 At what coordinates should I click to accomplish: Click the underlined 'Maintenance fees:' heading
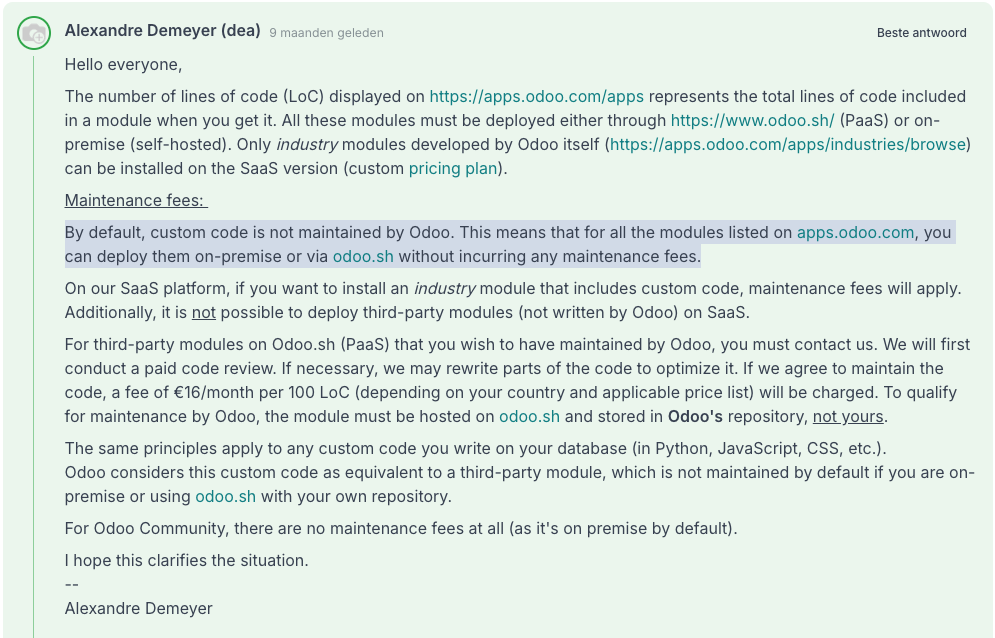click(135, 201)
